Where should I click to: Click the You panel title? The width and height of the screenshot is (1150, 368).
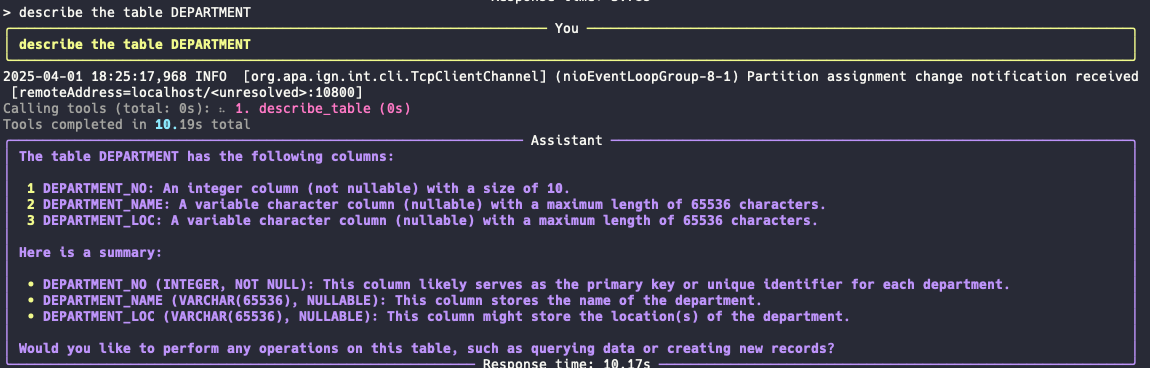pyautogui.click(x=567, y=29)
